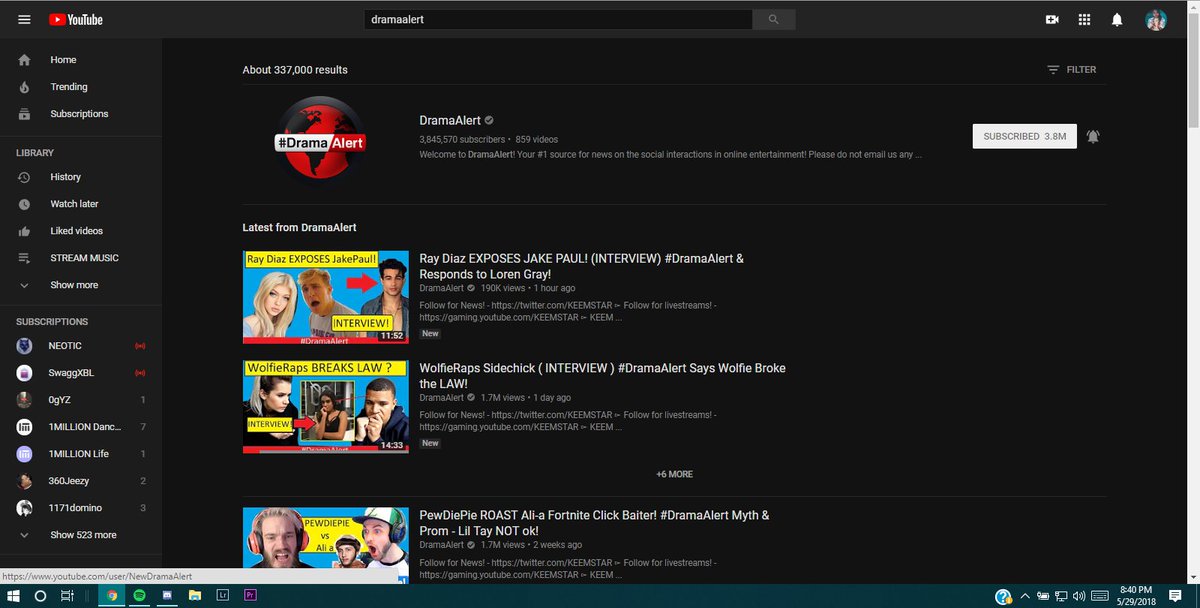Open Lightroom from the taskbar
The width and height of the screenshot is (1200, 608).
click(x=222, y=595)
